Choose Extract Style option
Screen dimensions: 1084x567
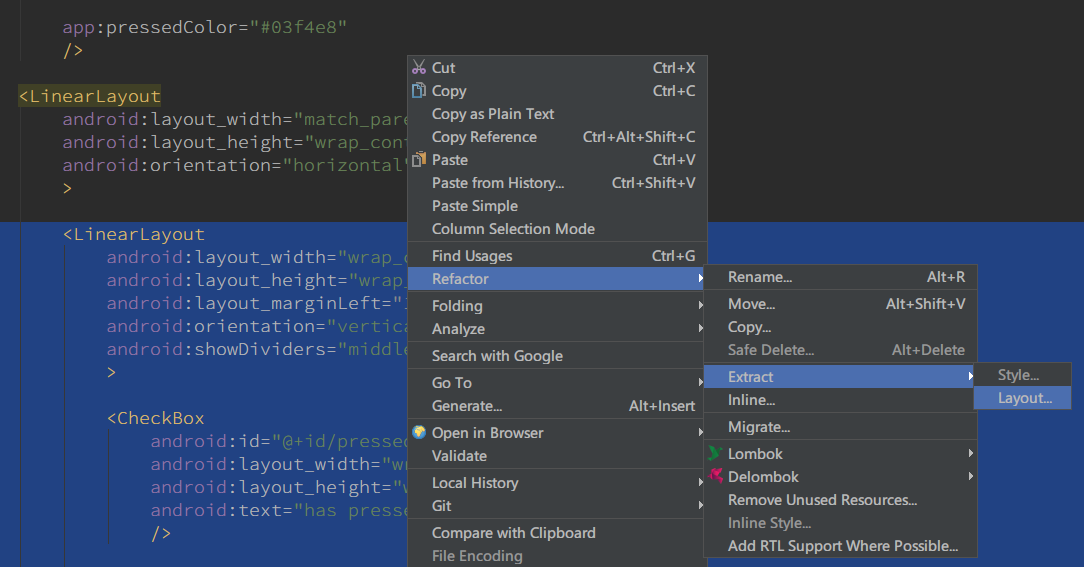pos(1018,375)
